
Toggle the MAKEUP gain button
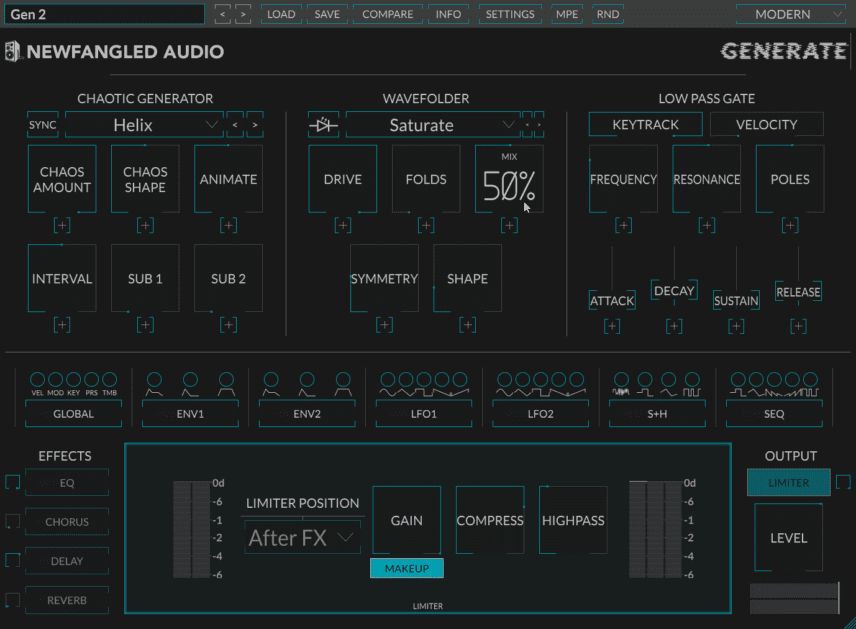coord(407,568)
